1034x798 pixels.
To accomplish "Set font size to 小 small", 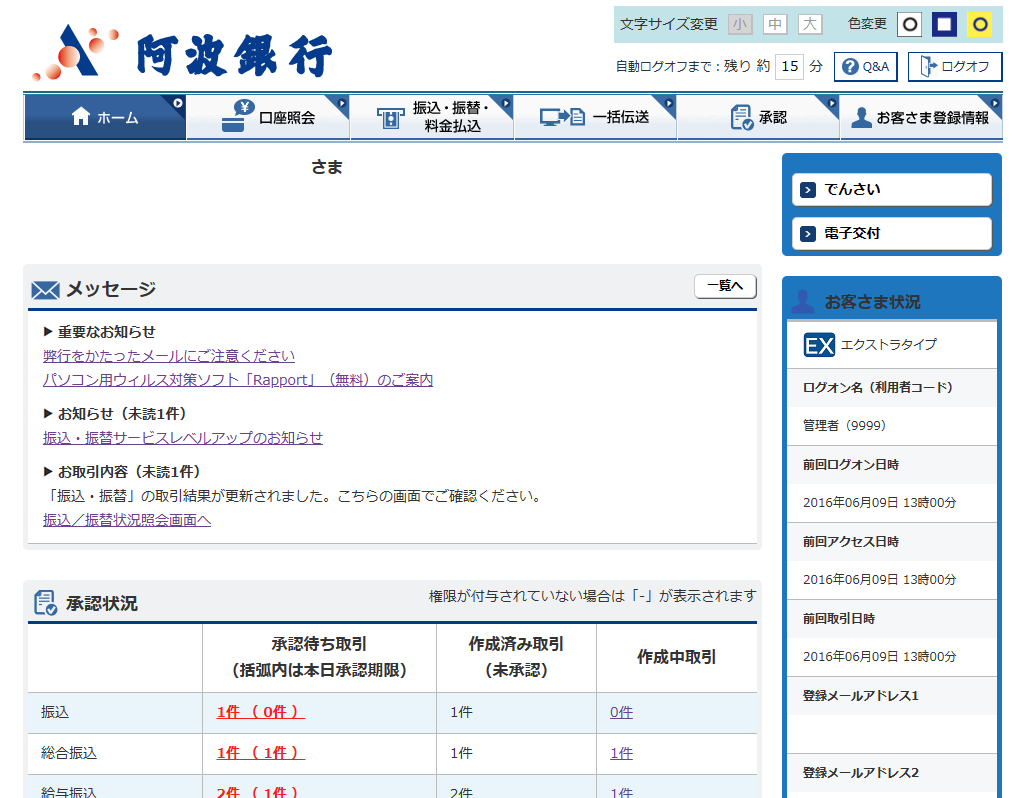I will (740, 24).
